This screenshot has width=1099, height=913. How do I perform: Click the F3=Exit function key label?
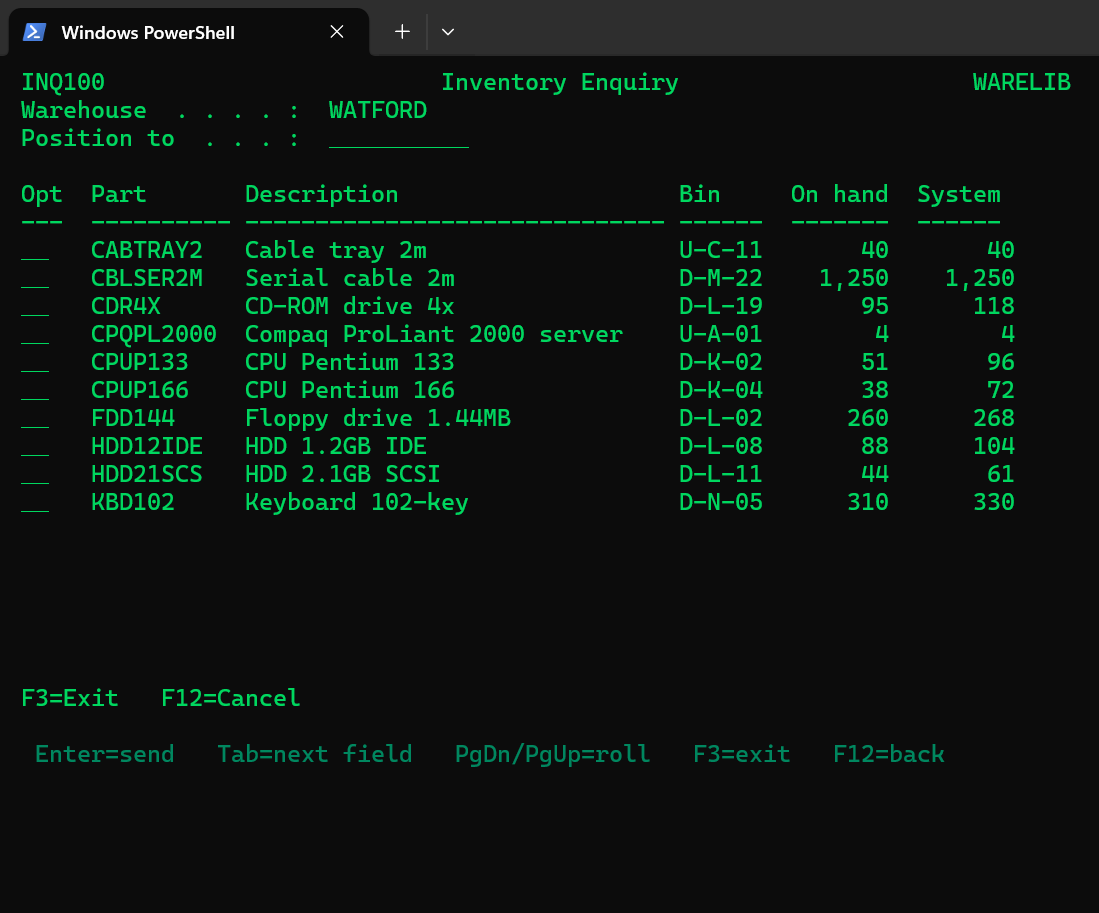[x=70, y=698]
